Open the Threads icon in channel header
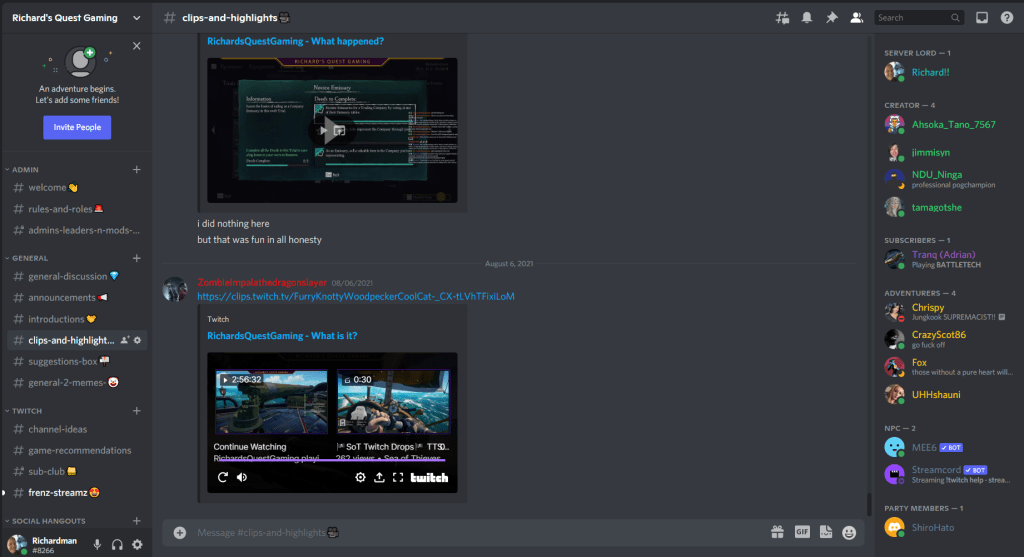This screenshot has height=557, width=1024. pyautogui.click(x=782, y=17)
